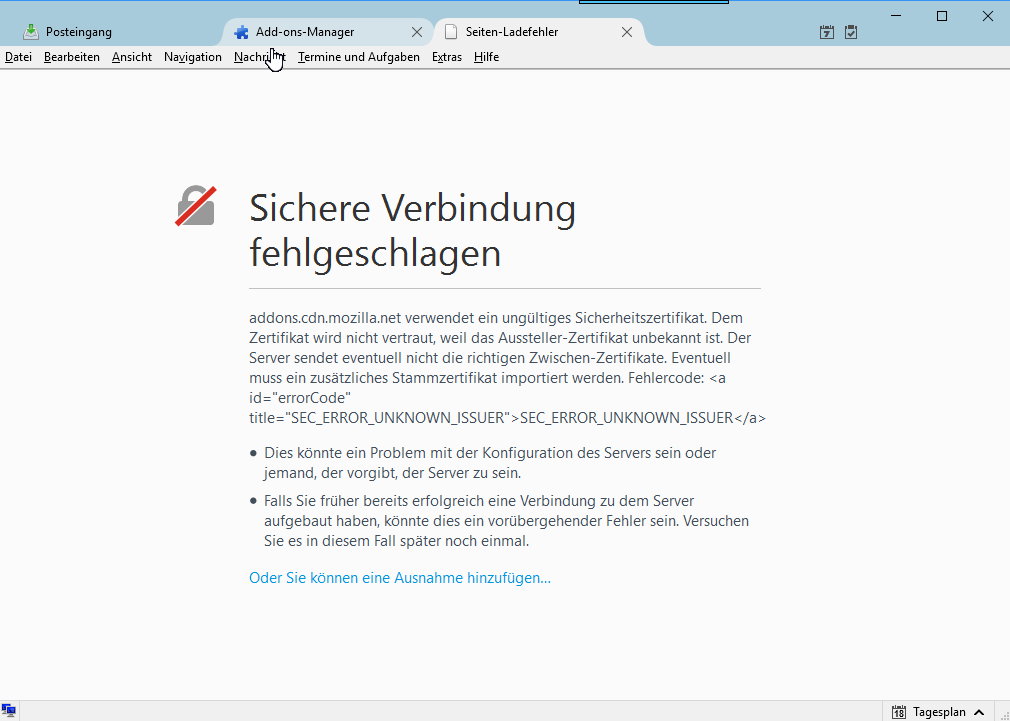Close the Seiten-Ladefehler tab
Image resolution: width=1010 pixels, height=721 pixels.
click(627, 32)
